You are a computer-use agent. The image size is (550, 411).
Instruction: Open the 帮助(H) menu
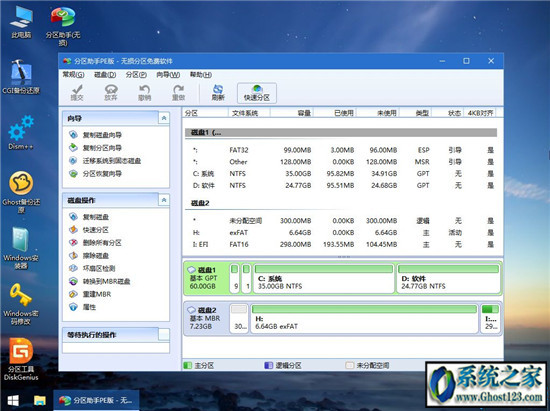201,75
